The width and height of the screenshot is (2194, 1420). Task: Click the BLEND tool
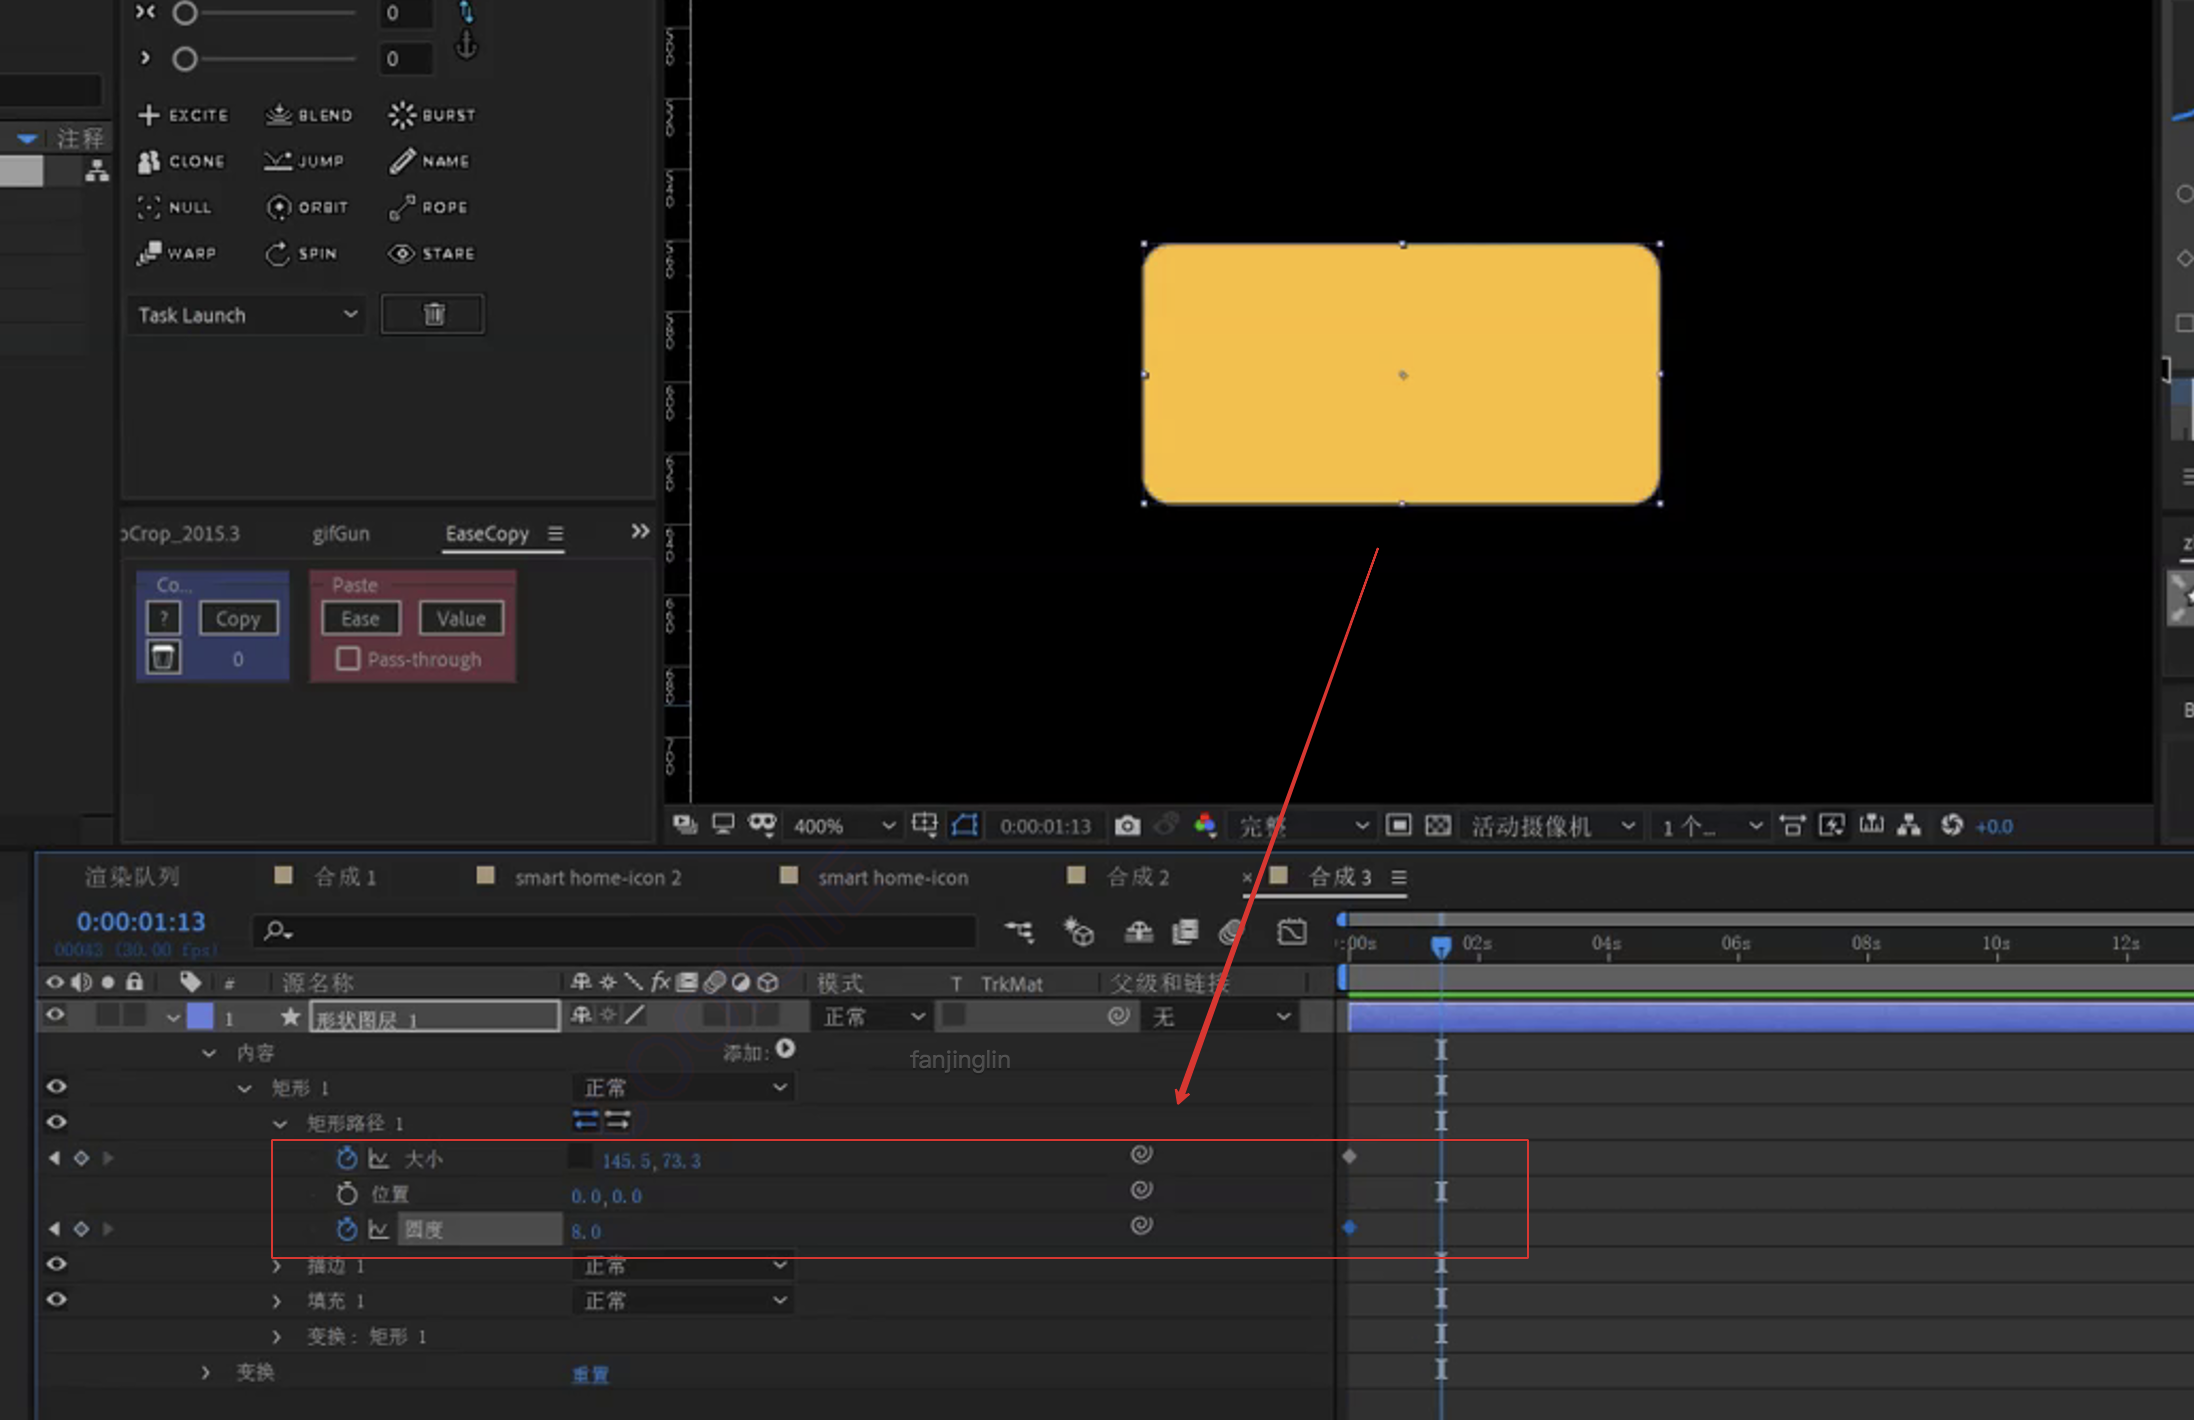pyautogui.click(x=308, y=115)
